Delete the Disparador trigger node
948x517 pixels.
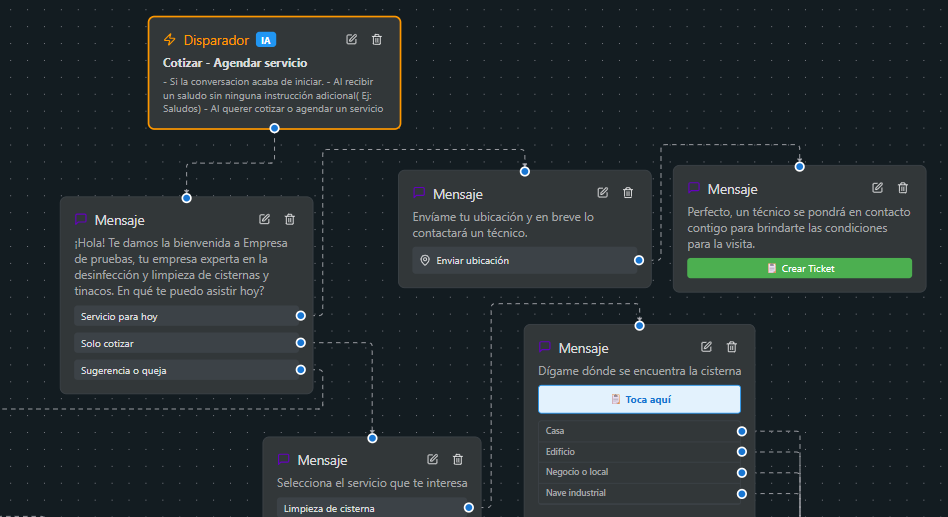377,39
